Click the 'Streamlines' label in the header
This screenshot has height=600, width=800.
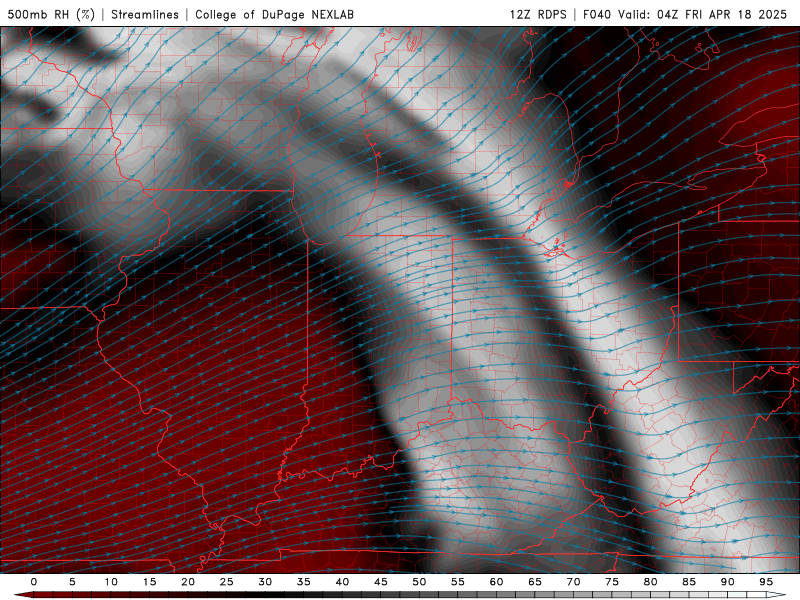tap(145, 14)
